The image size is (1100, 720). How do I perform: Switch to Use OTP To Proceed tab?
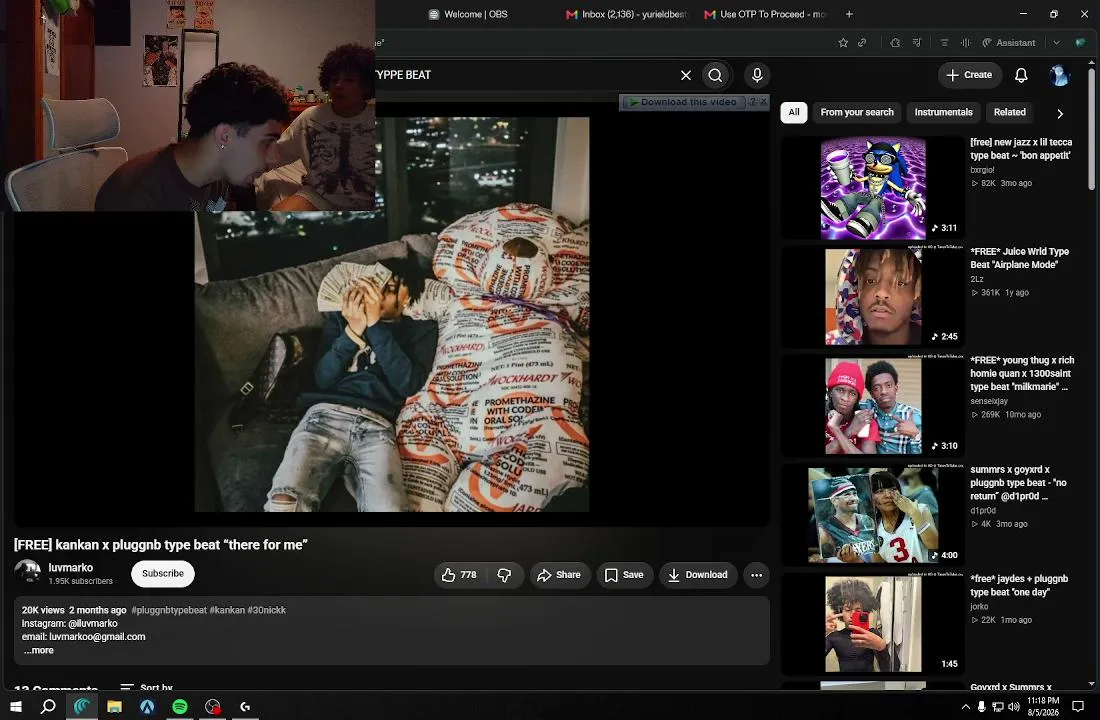(x=765, y=14)
